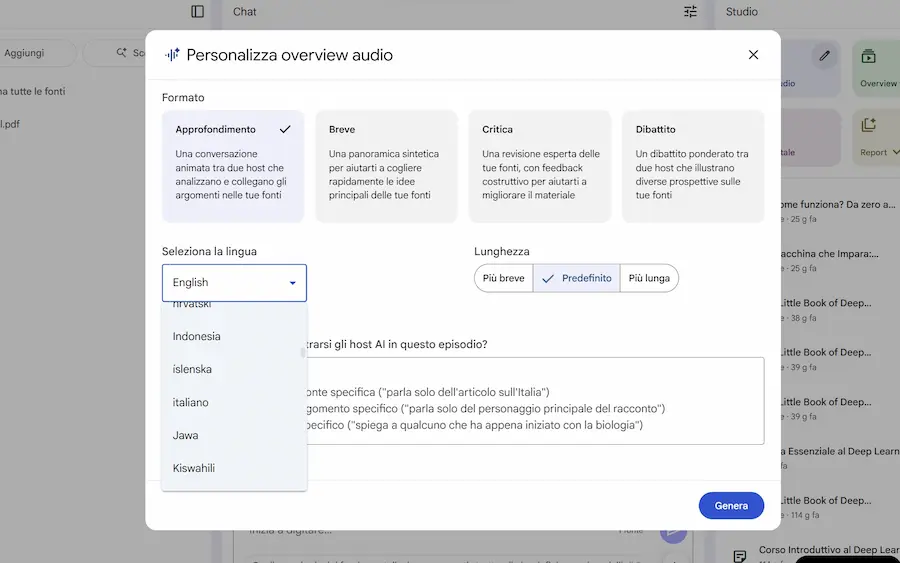
Task: Select the Breve format card
Action: [x=386, y=166]
